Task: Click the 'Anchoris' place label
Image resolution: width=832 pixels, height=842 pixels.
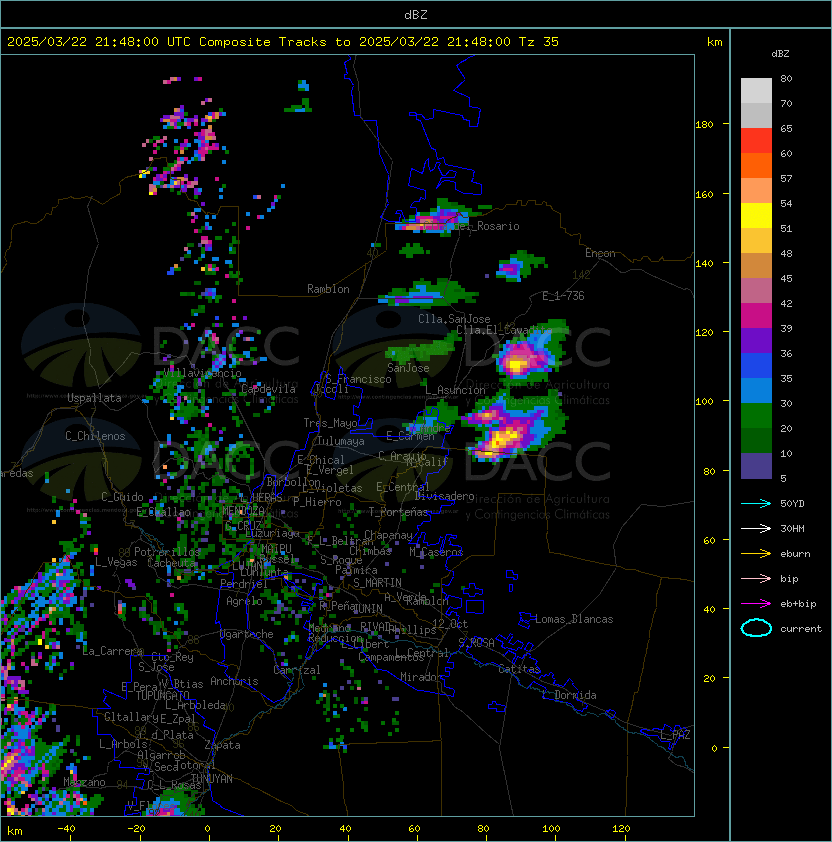Action: [234, 681]
